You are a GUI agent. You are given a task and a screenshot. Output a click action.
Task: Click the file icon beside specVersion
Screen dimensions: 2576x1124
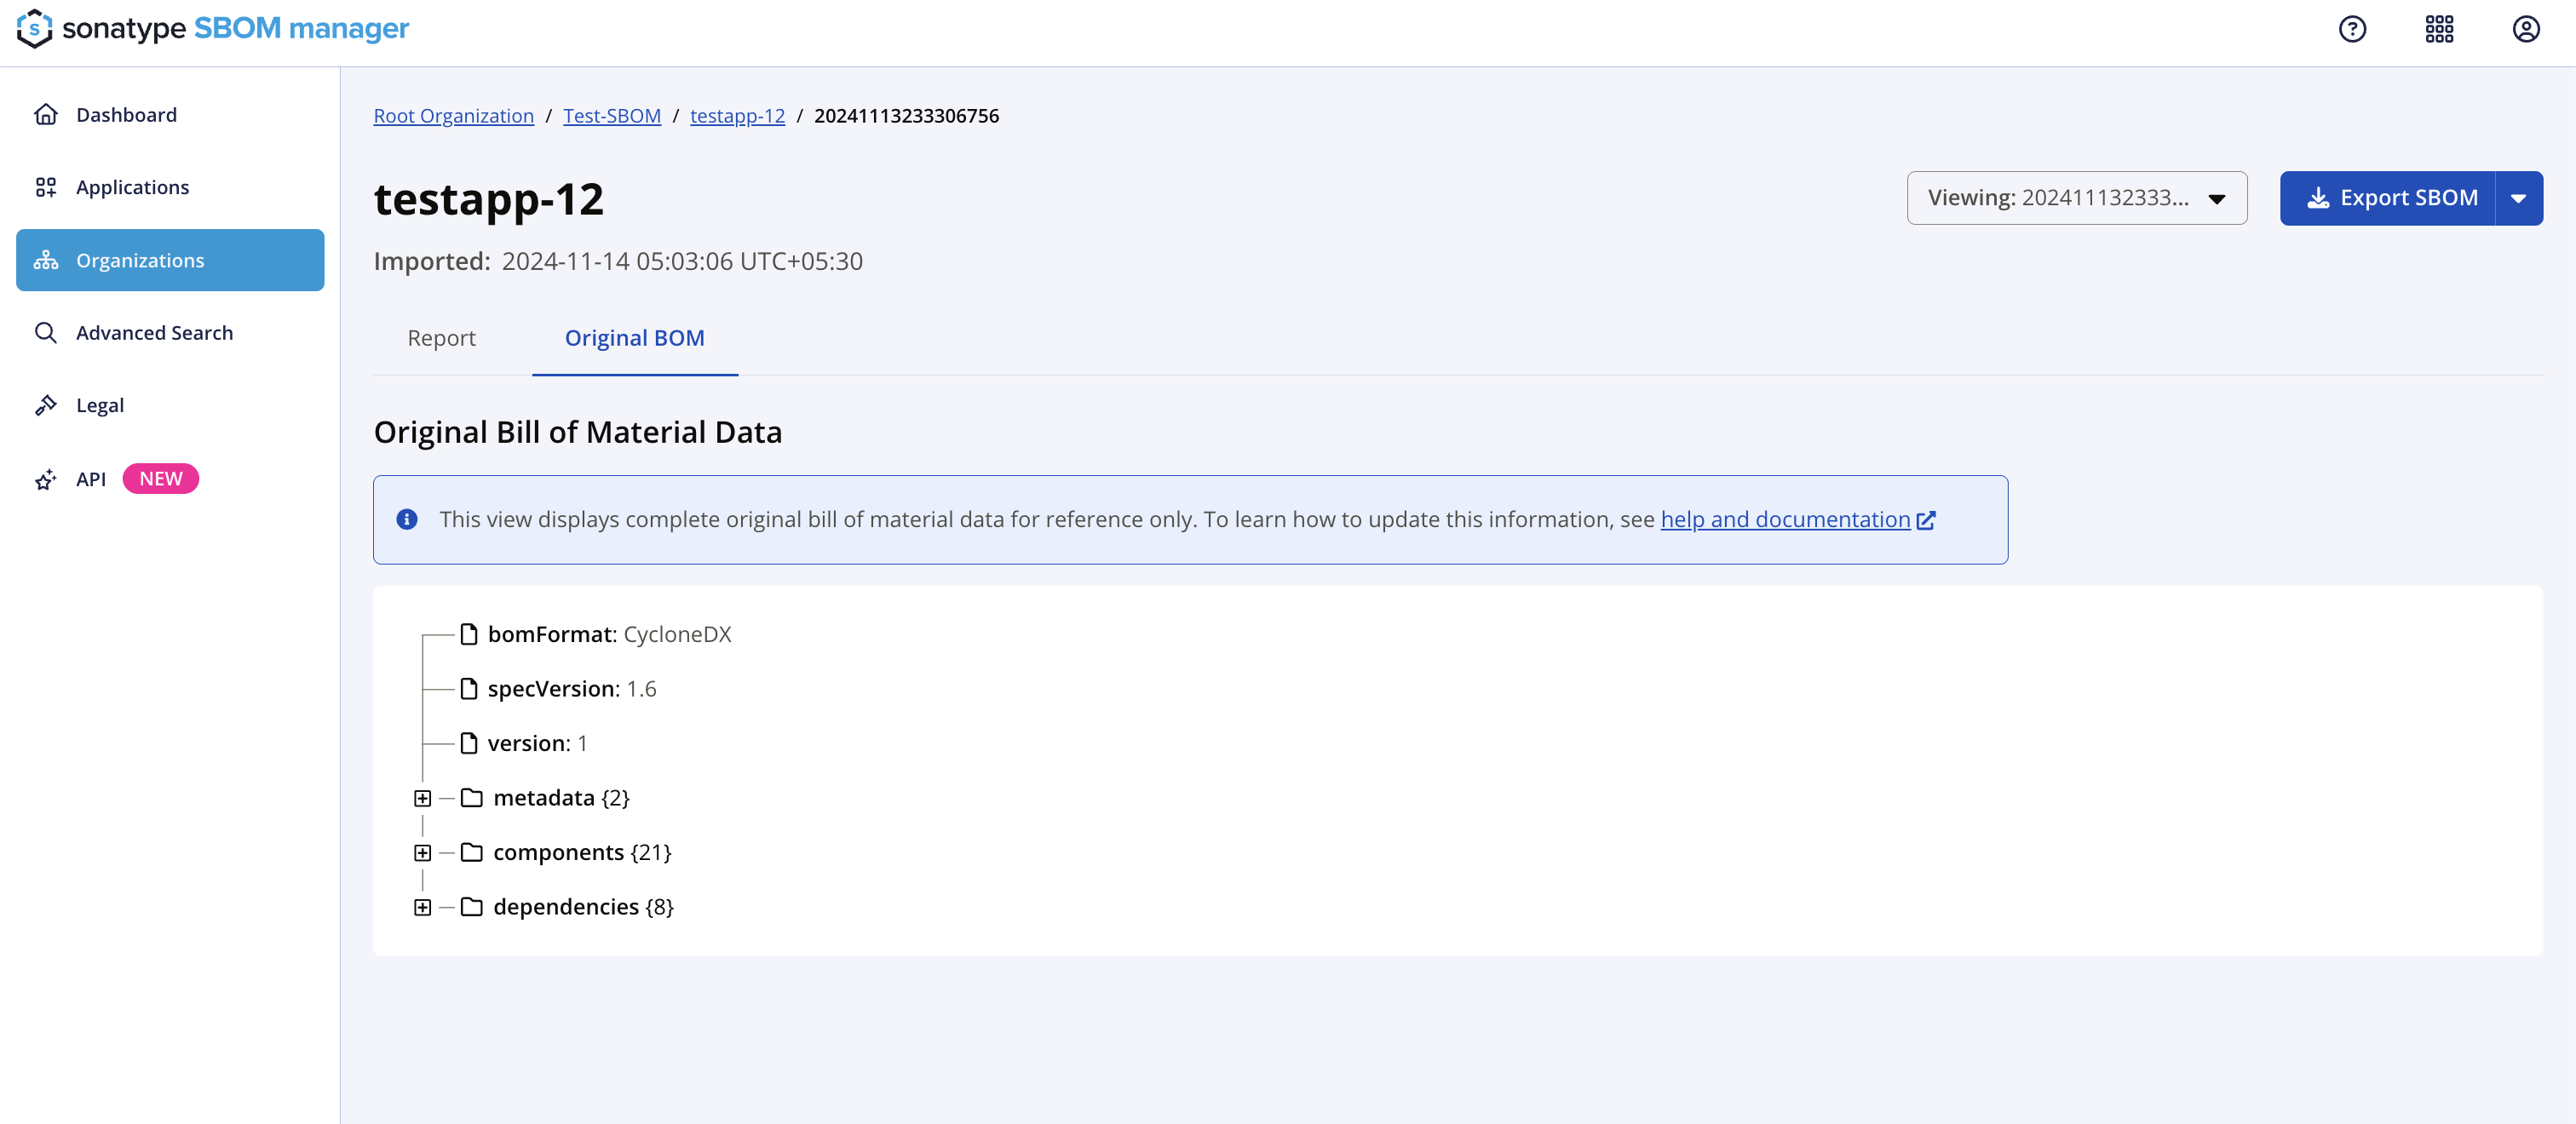click(x=469, y=689)
